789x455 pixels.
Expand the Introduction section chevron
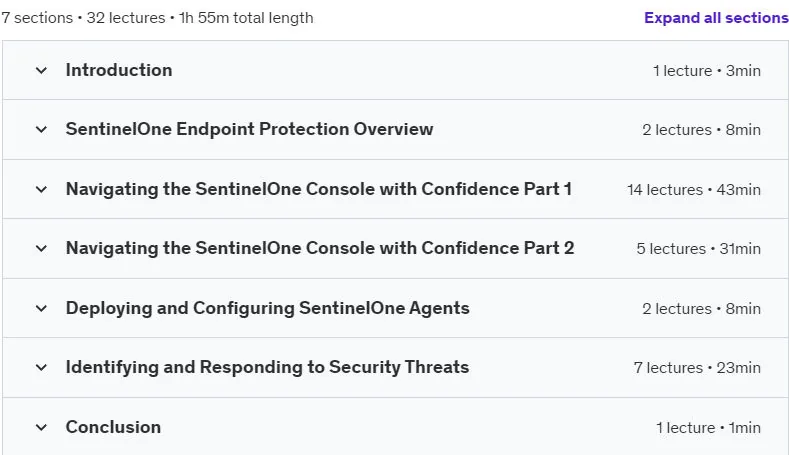[41, 70]
